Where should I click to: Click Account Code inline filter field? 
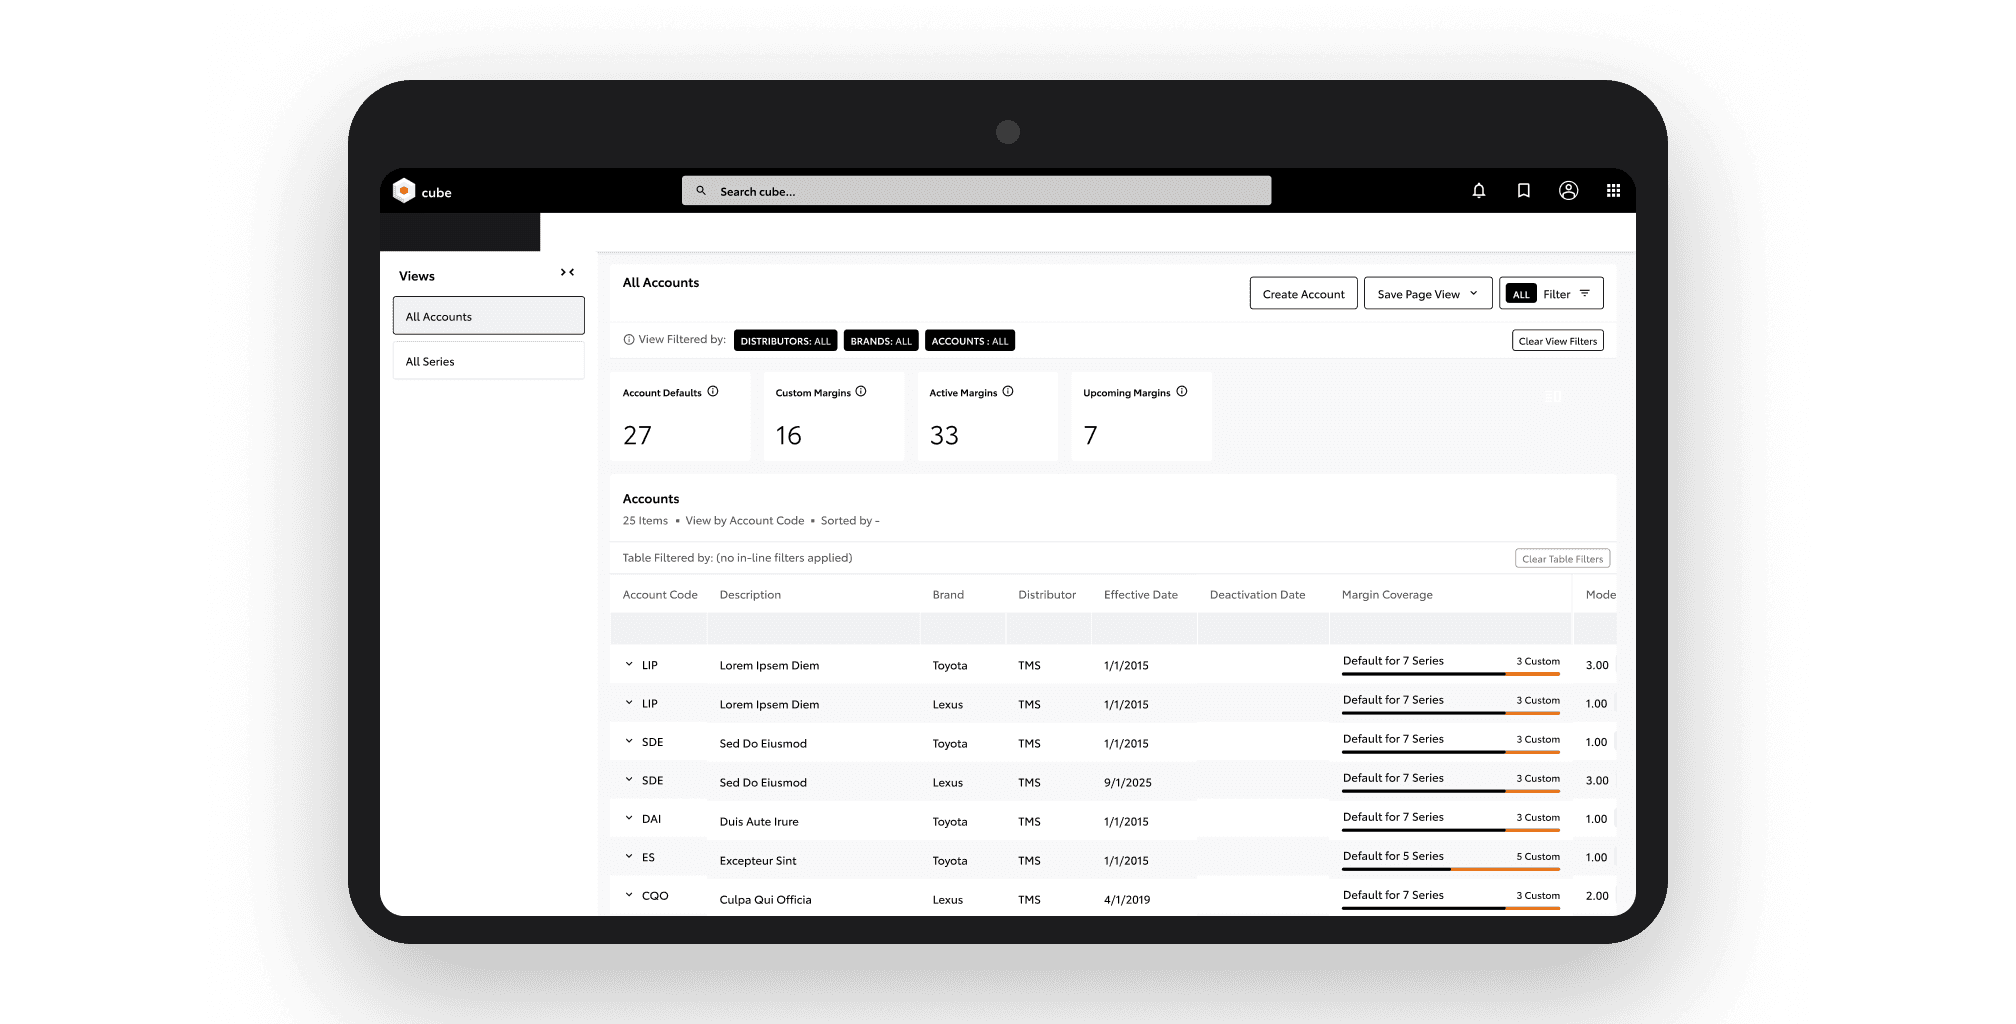point(658,629)
